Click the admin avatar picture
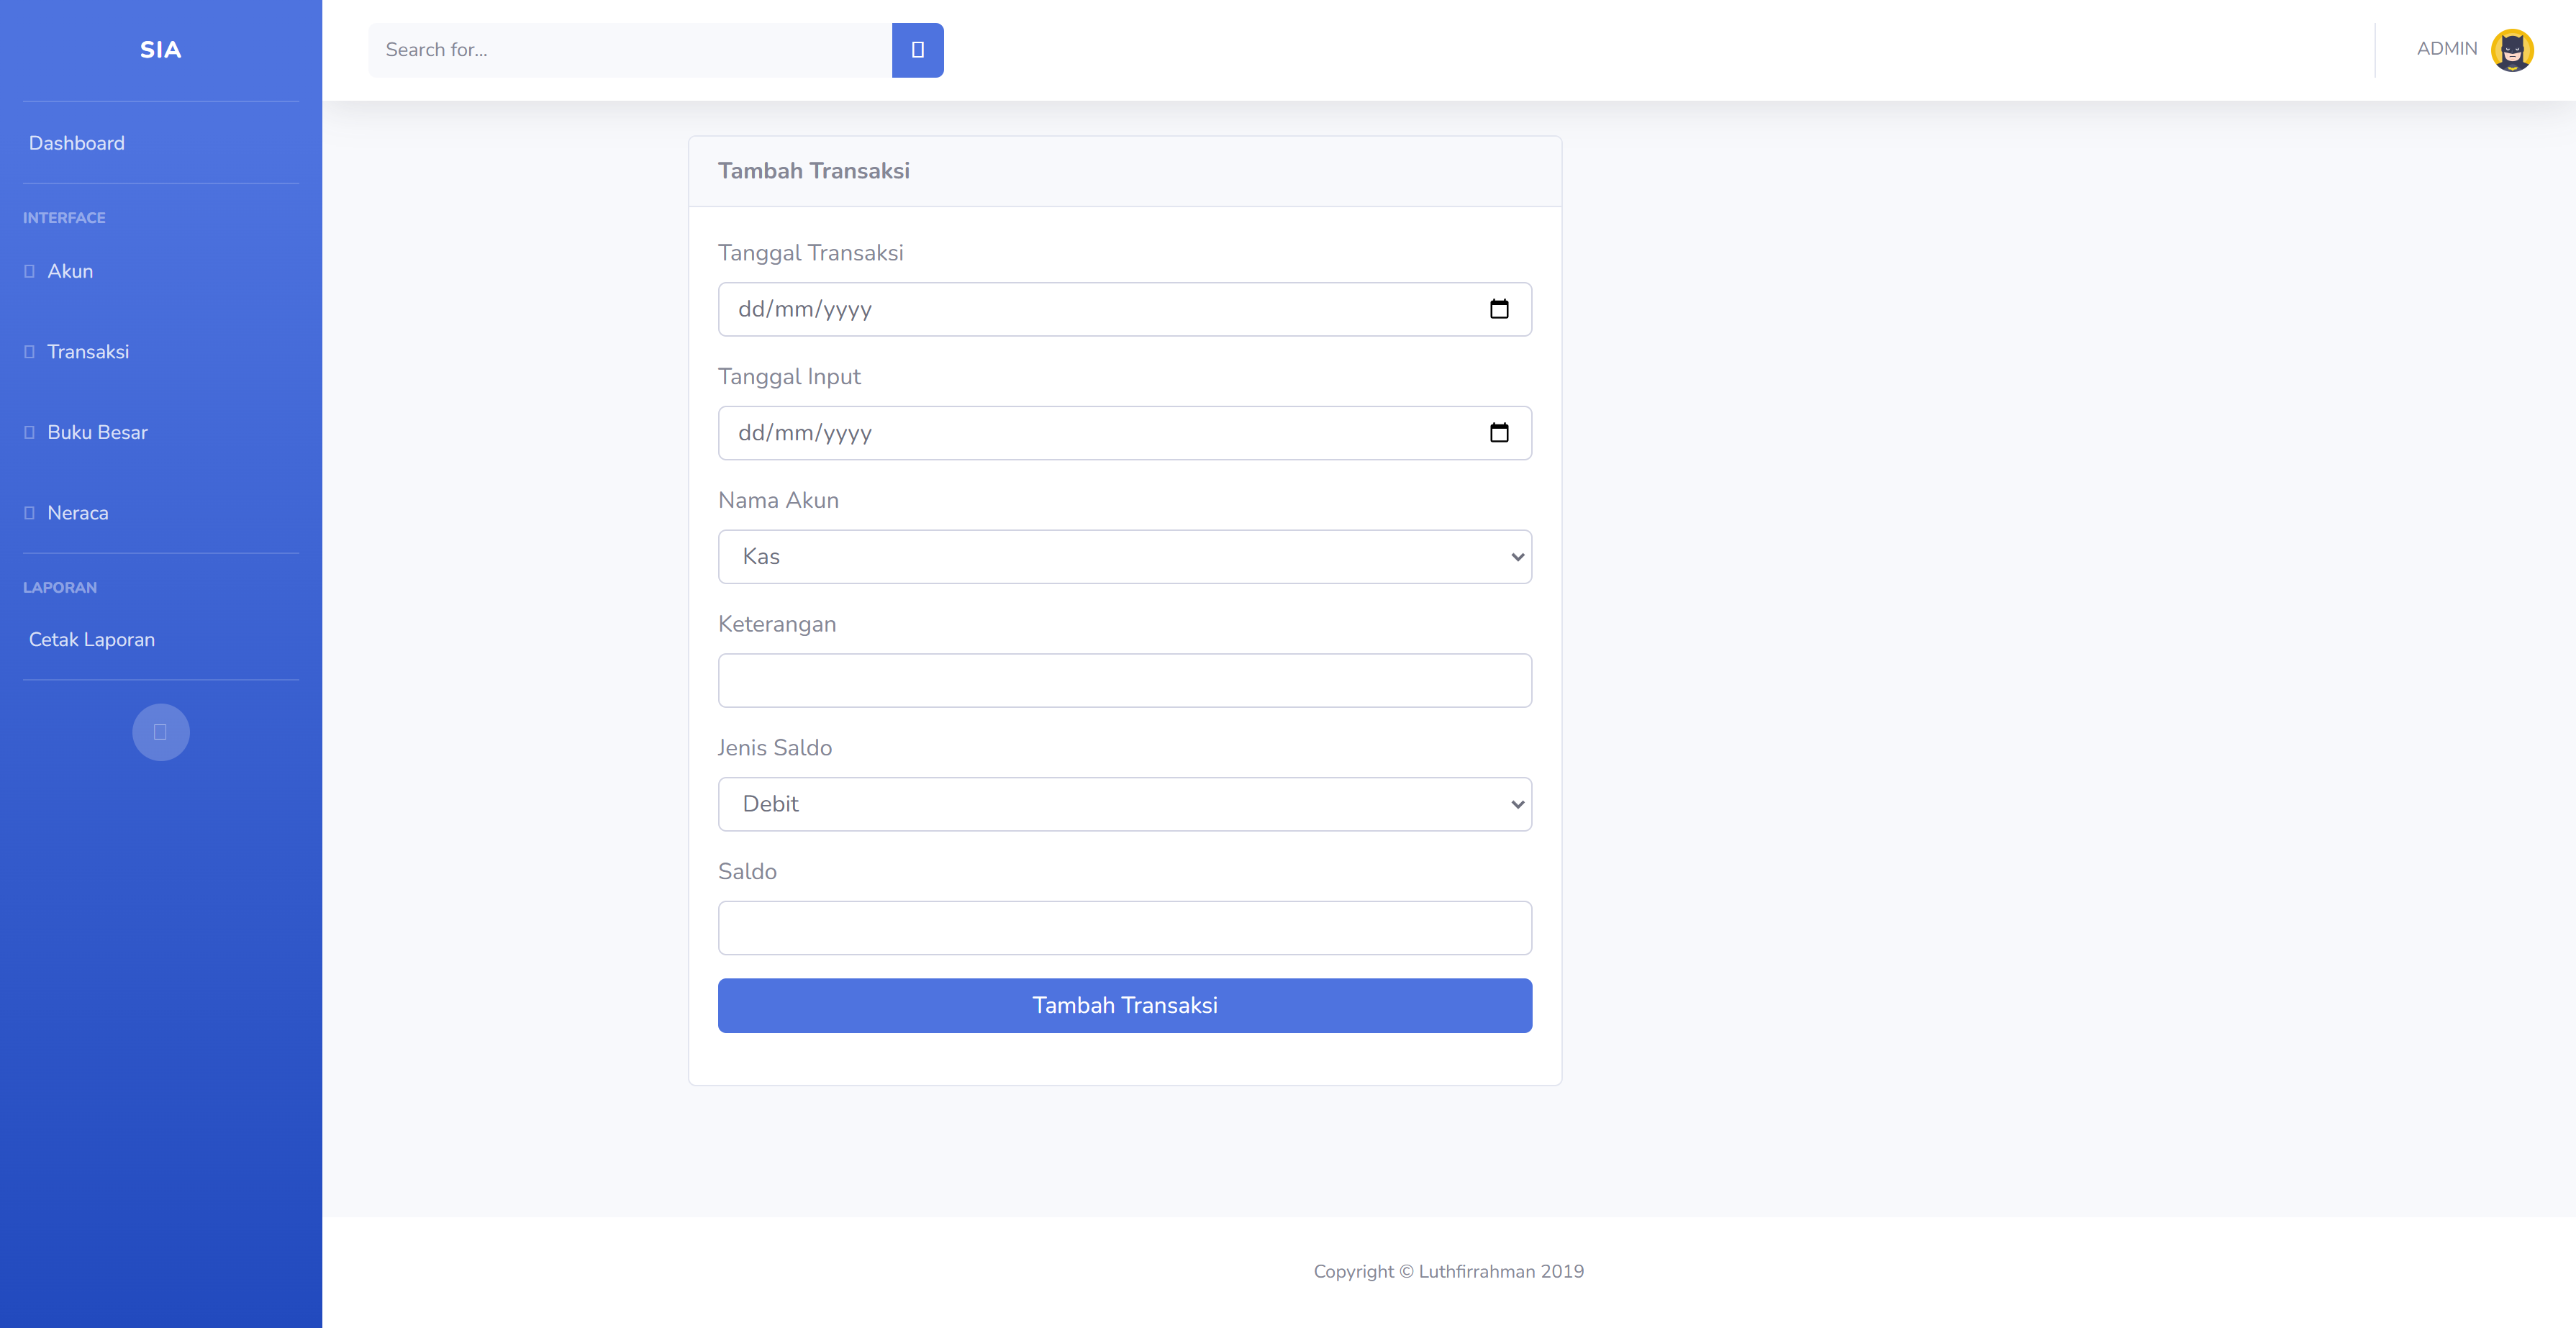Image resolution: width=2576 pixels, height=1328 pixels. [x=2511, y=50]
